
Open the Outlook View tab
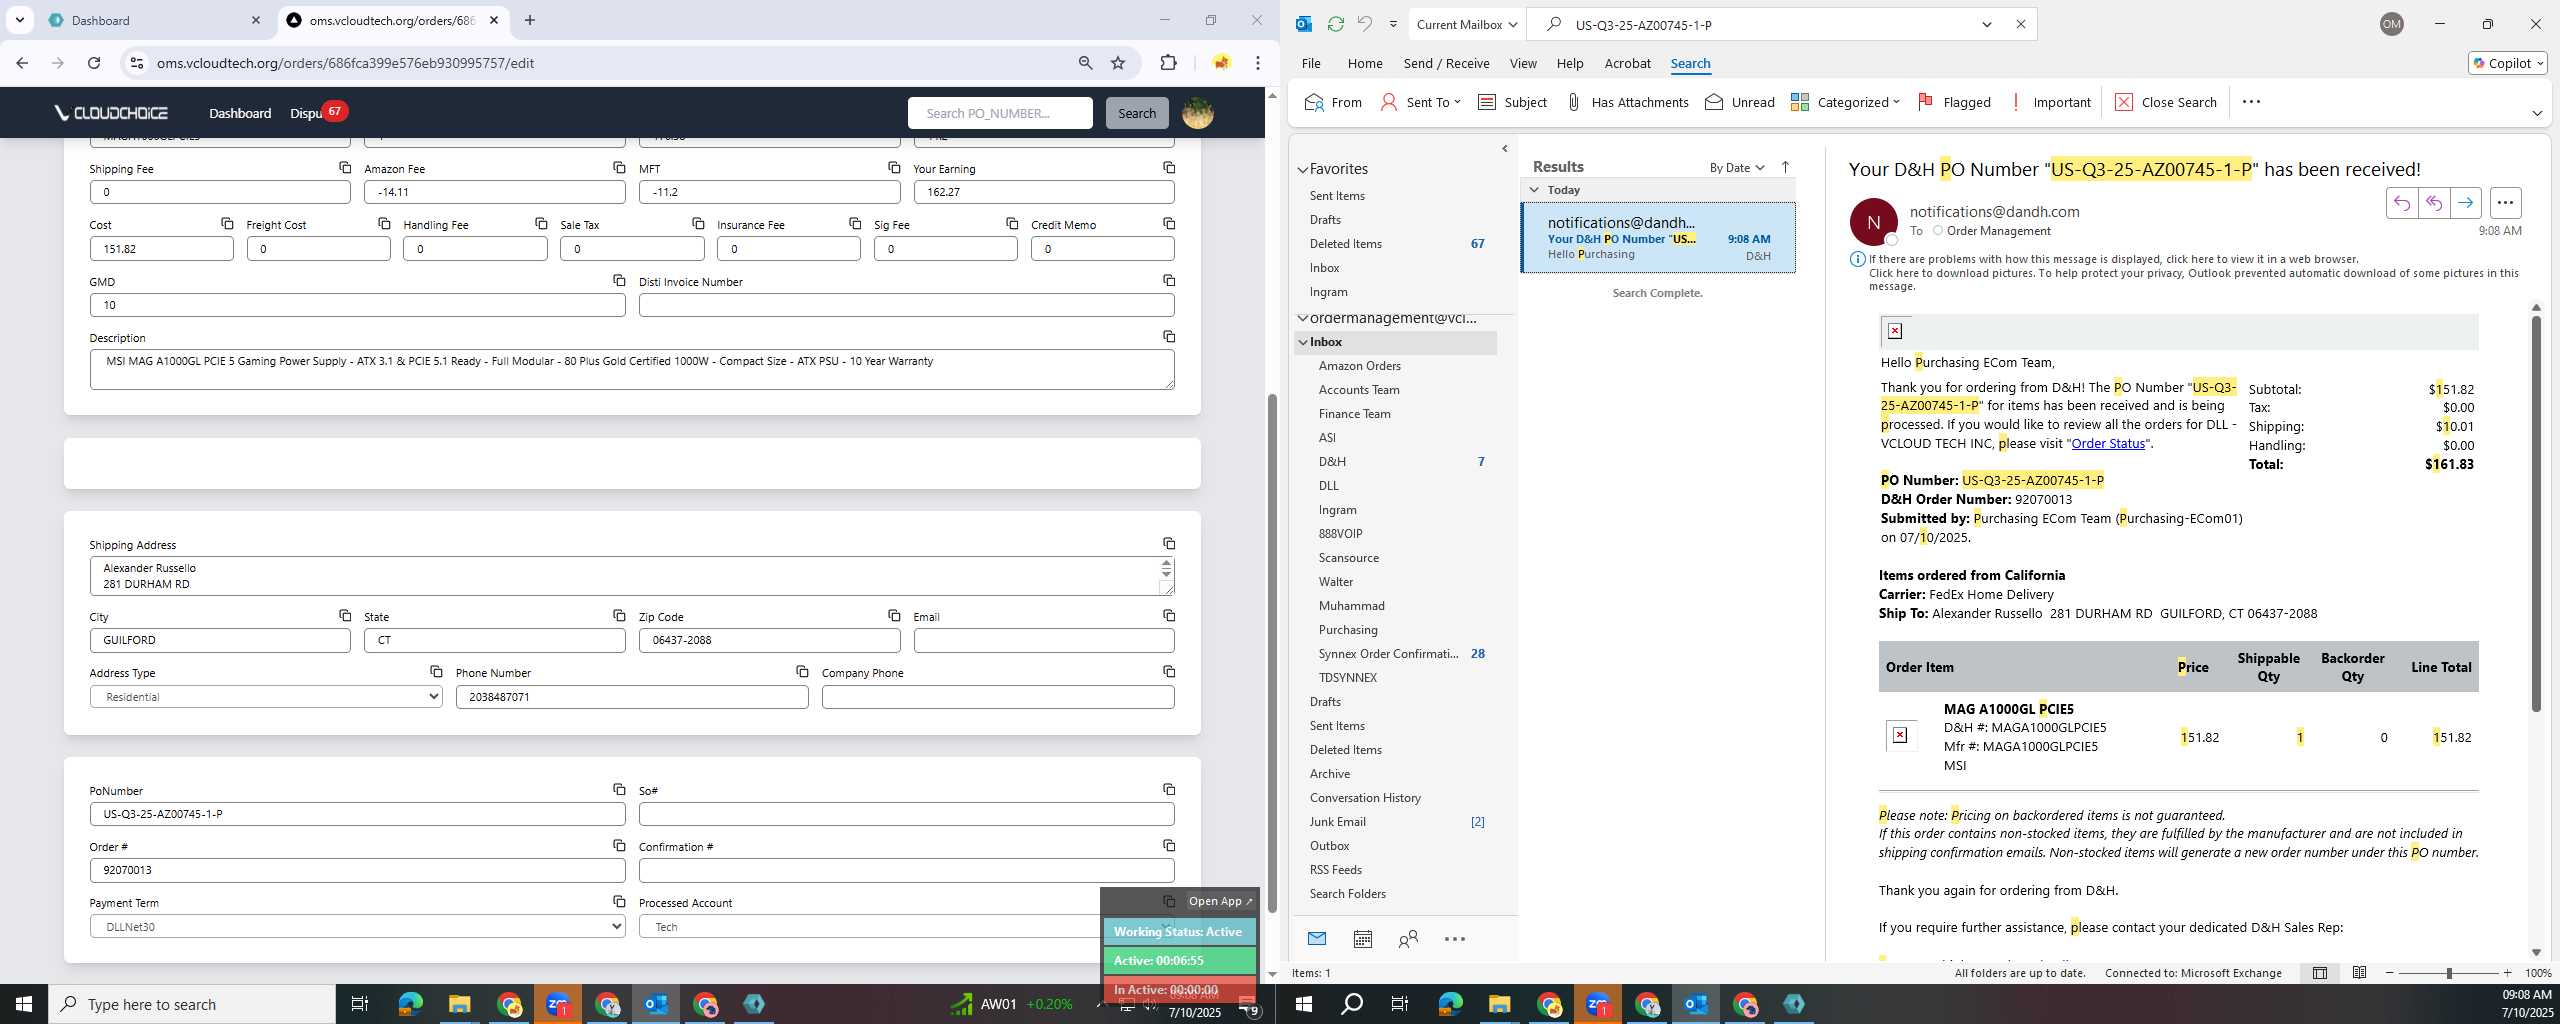pos(1522,63)
